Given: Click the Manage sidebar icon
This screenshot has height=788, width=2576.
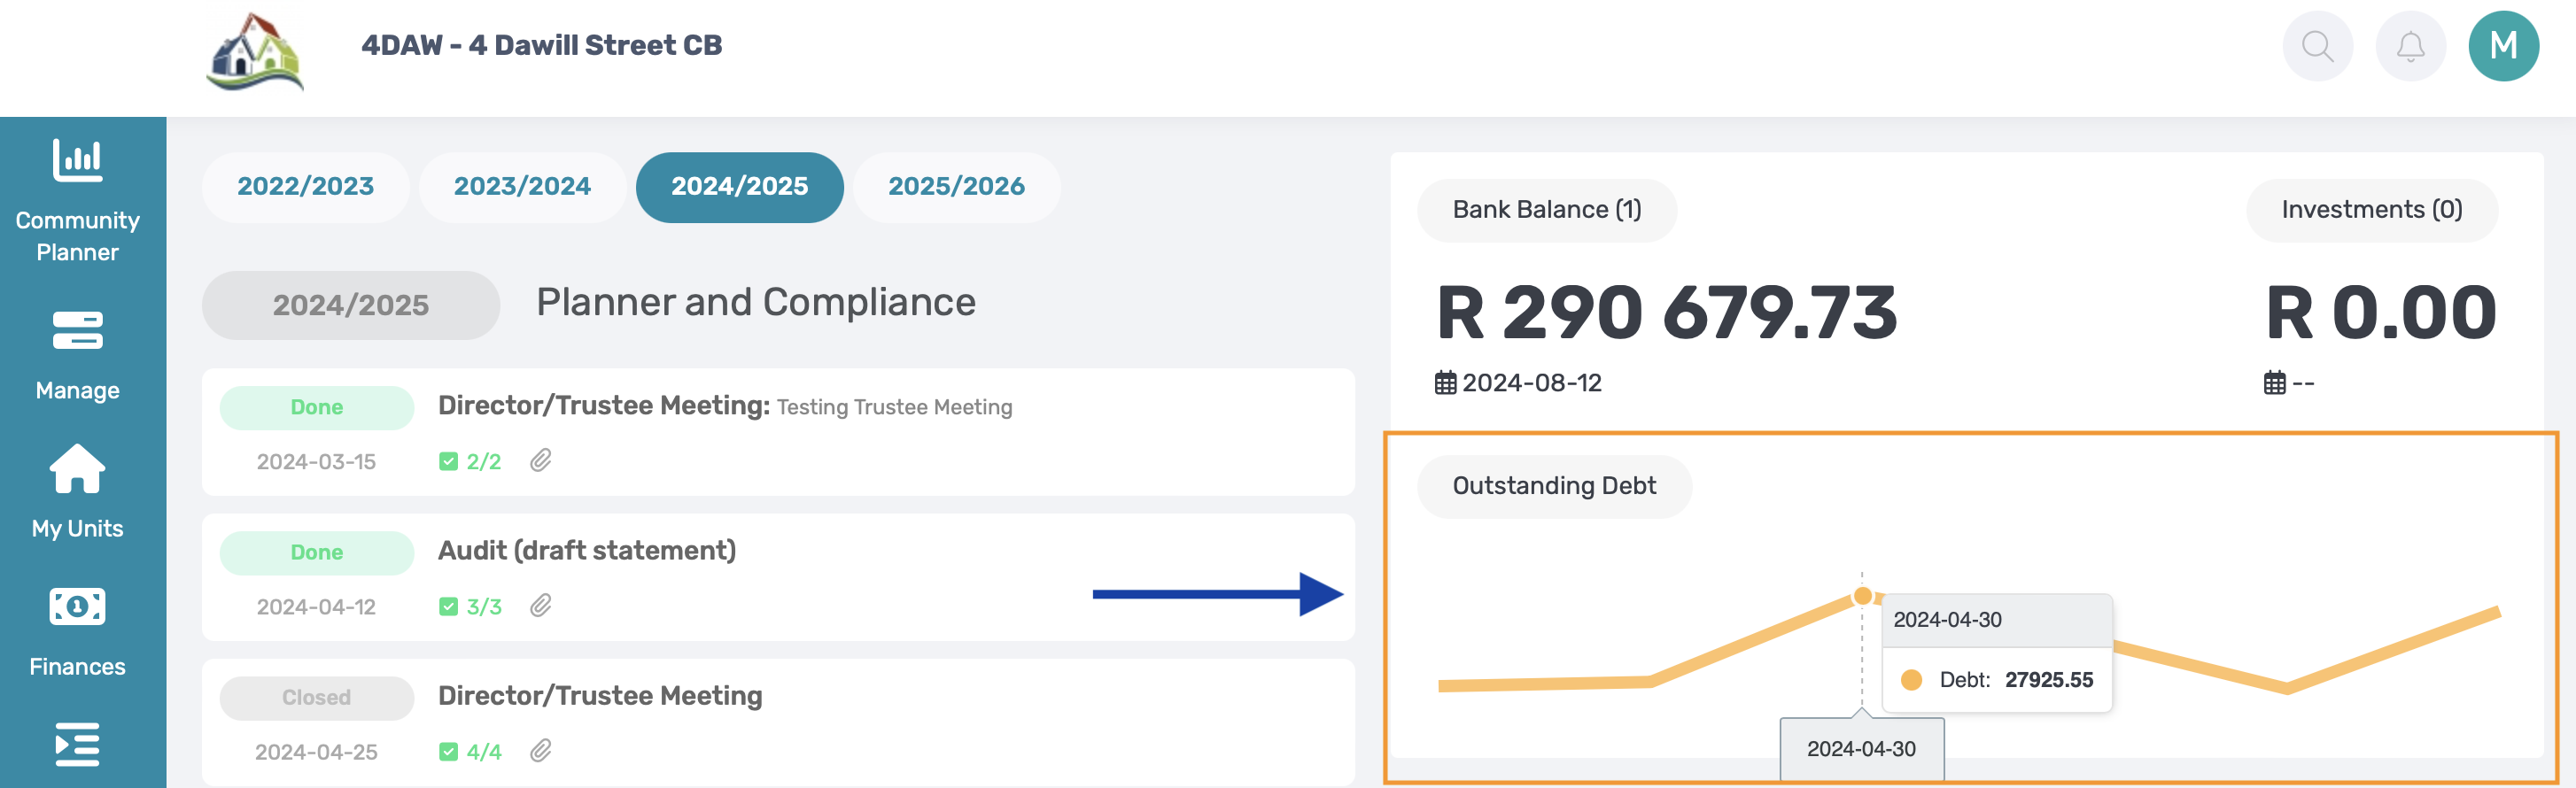Looking at the screenshot, I should coord(77,331).
